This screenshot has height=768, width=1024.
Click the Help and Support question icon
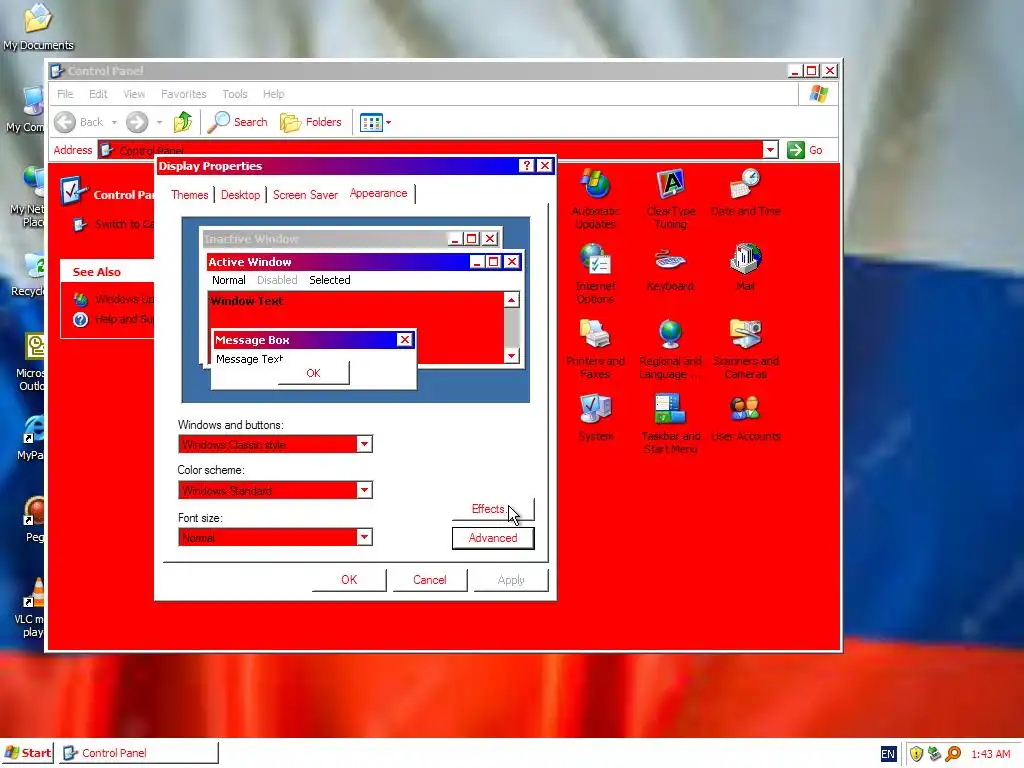(x=80, y=319)
